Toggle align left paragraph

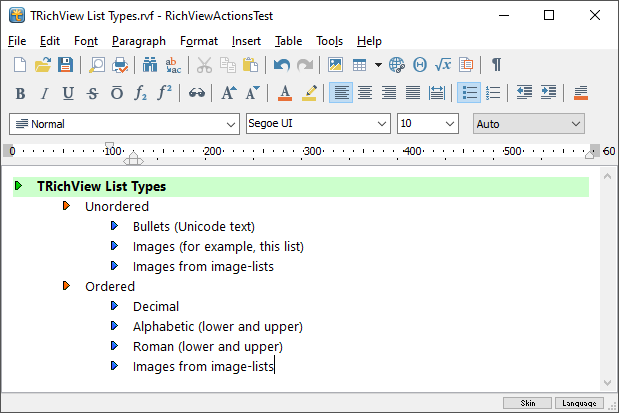[341, 93]
